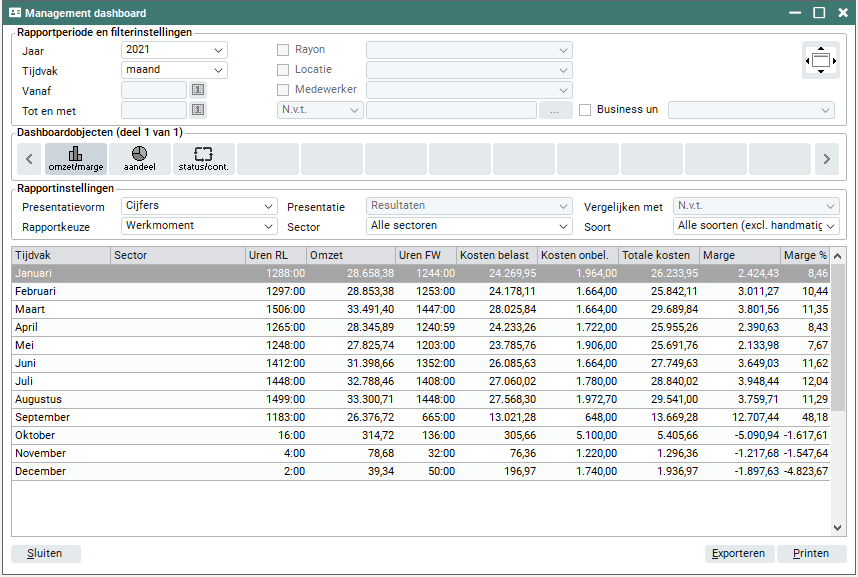The width and height of the screenshot is (858, 577).
Task: Click the Marge column header
Action: [739, 255]
